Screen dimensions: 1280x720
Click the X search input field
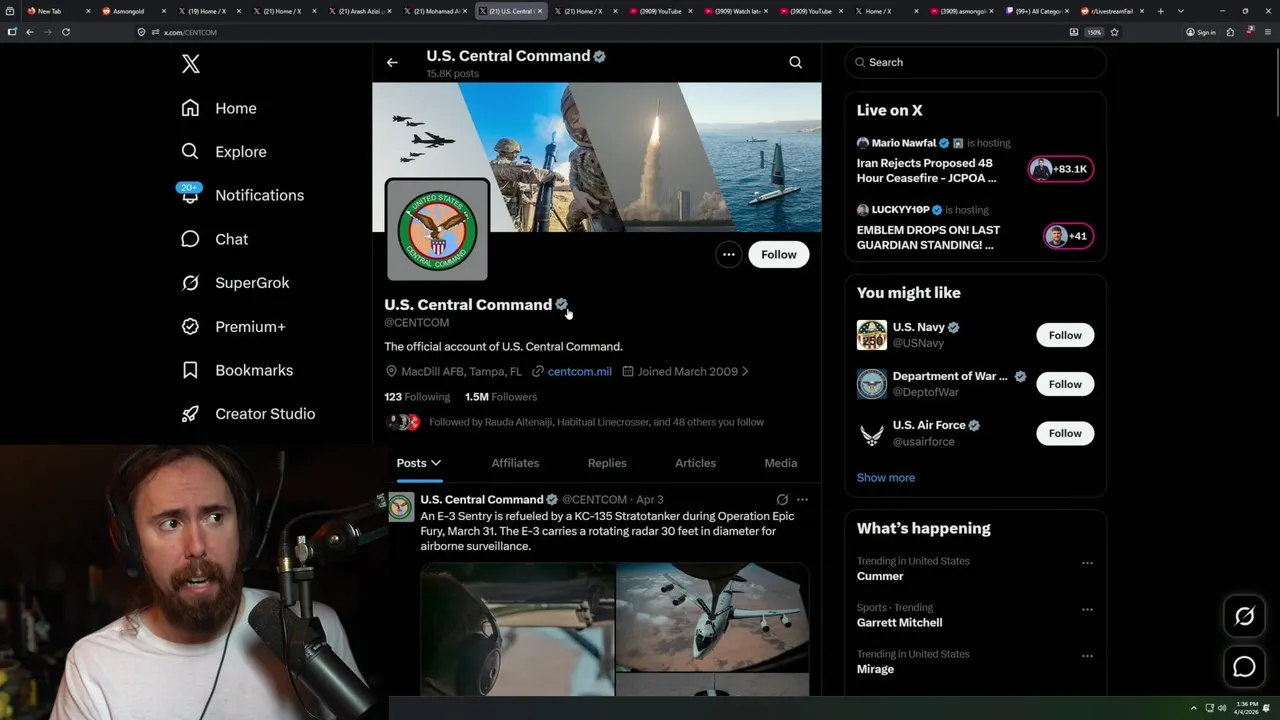click(976, 62)
